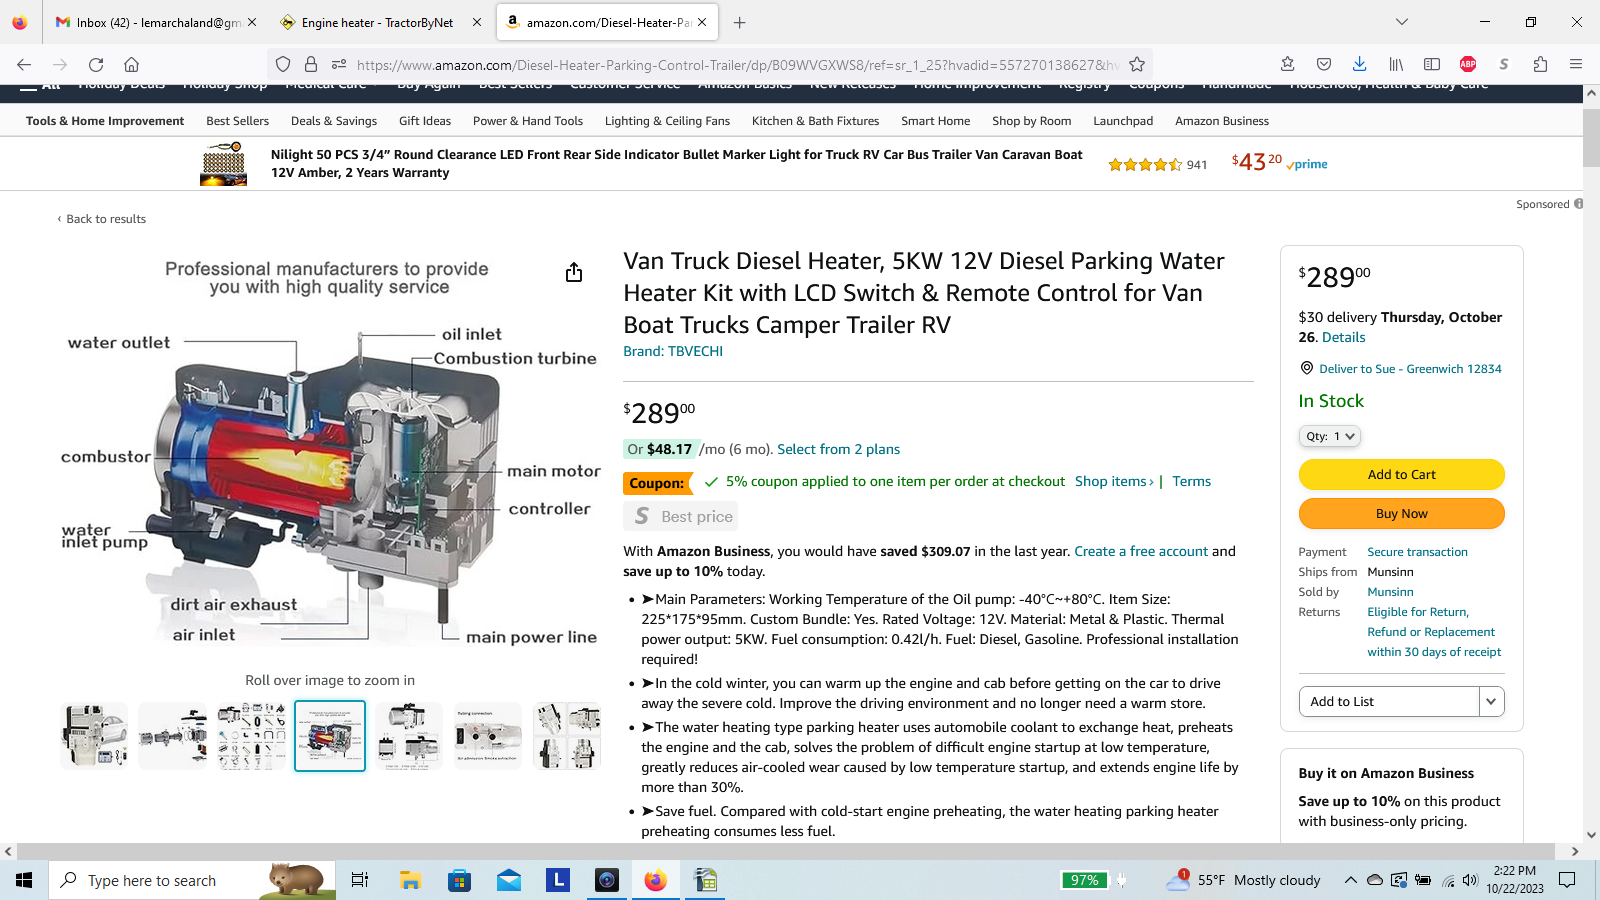Viewport: 1600px width, 900px height.
Task: Open the Qty quantity dropdown
Action: click(x=1330, y=436)
